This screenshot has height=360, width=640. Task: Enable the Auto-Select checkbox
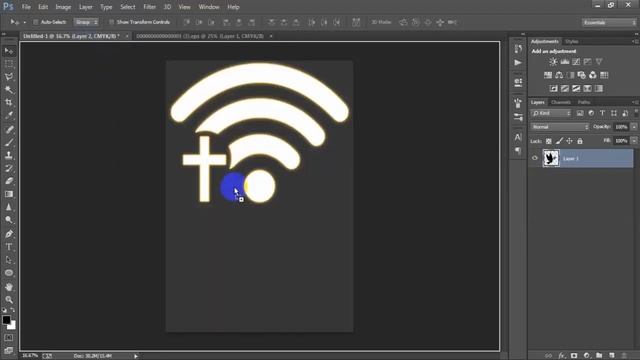pyautogui.click(x=36, y=22)
